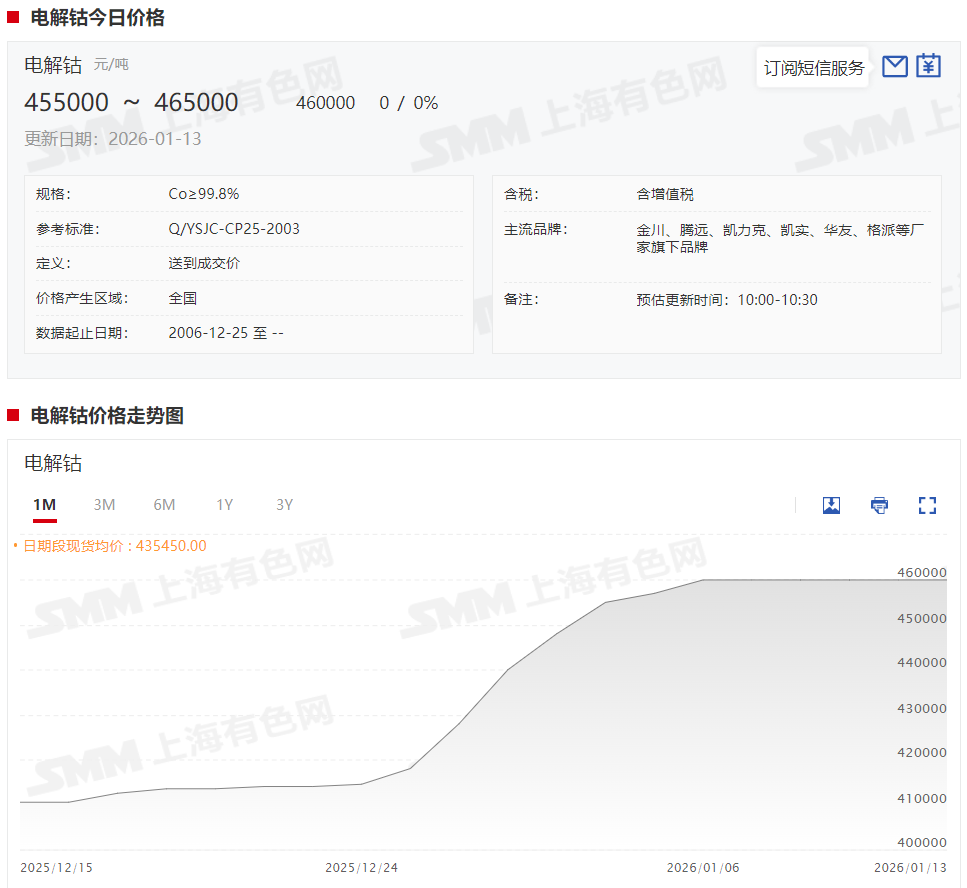Select the 1M time range tab
This screenshot has width=967, height=888.
[x=44, y=505]
